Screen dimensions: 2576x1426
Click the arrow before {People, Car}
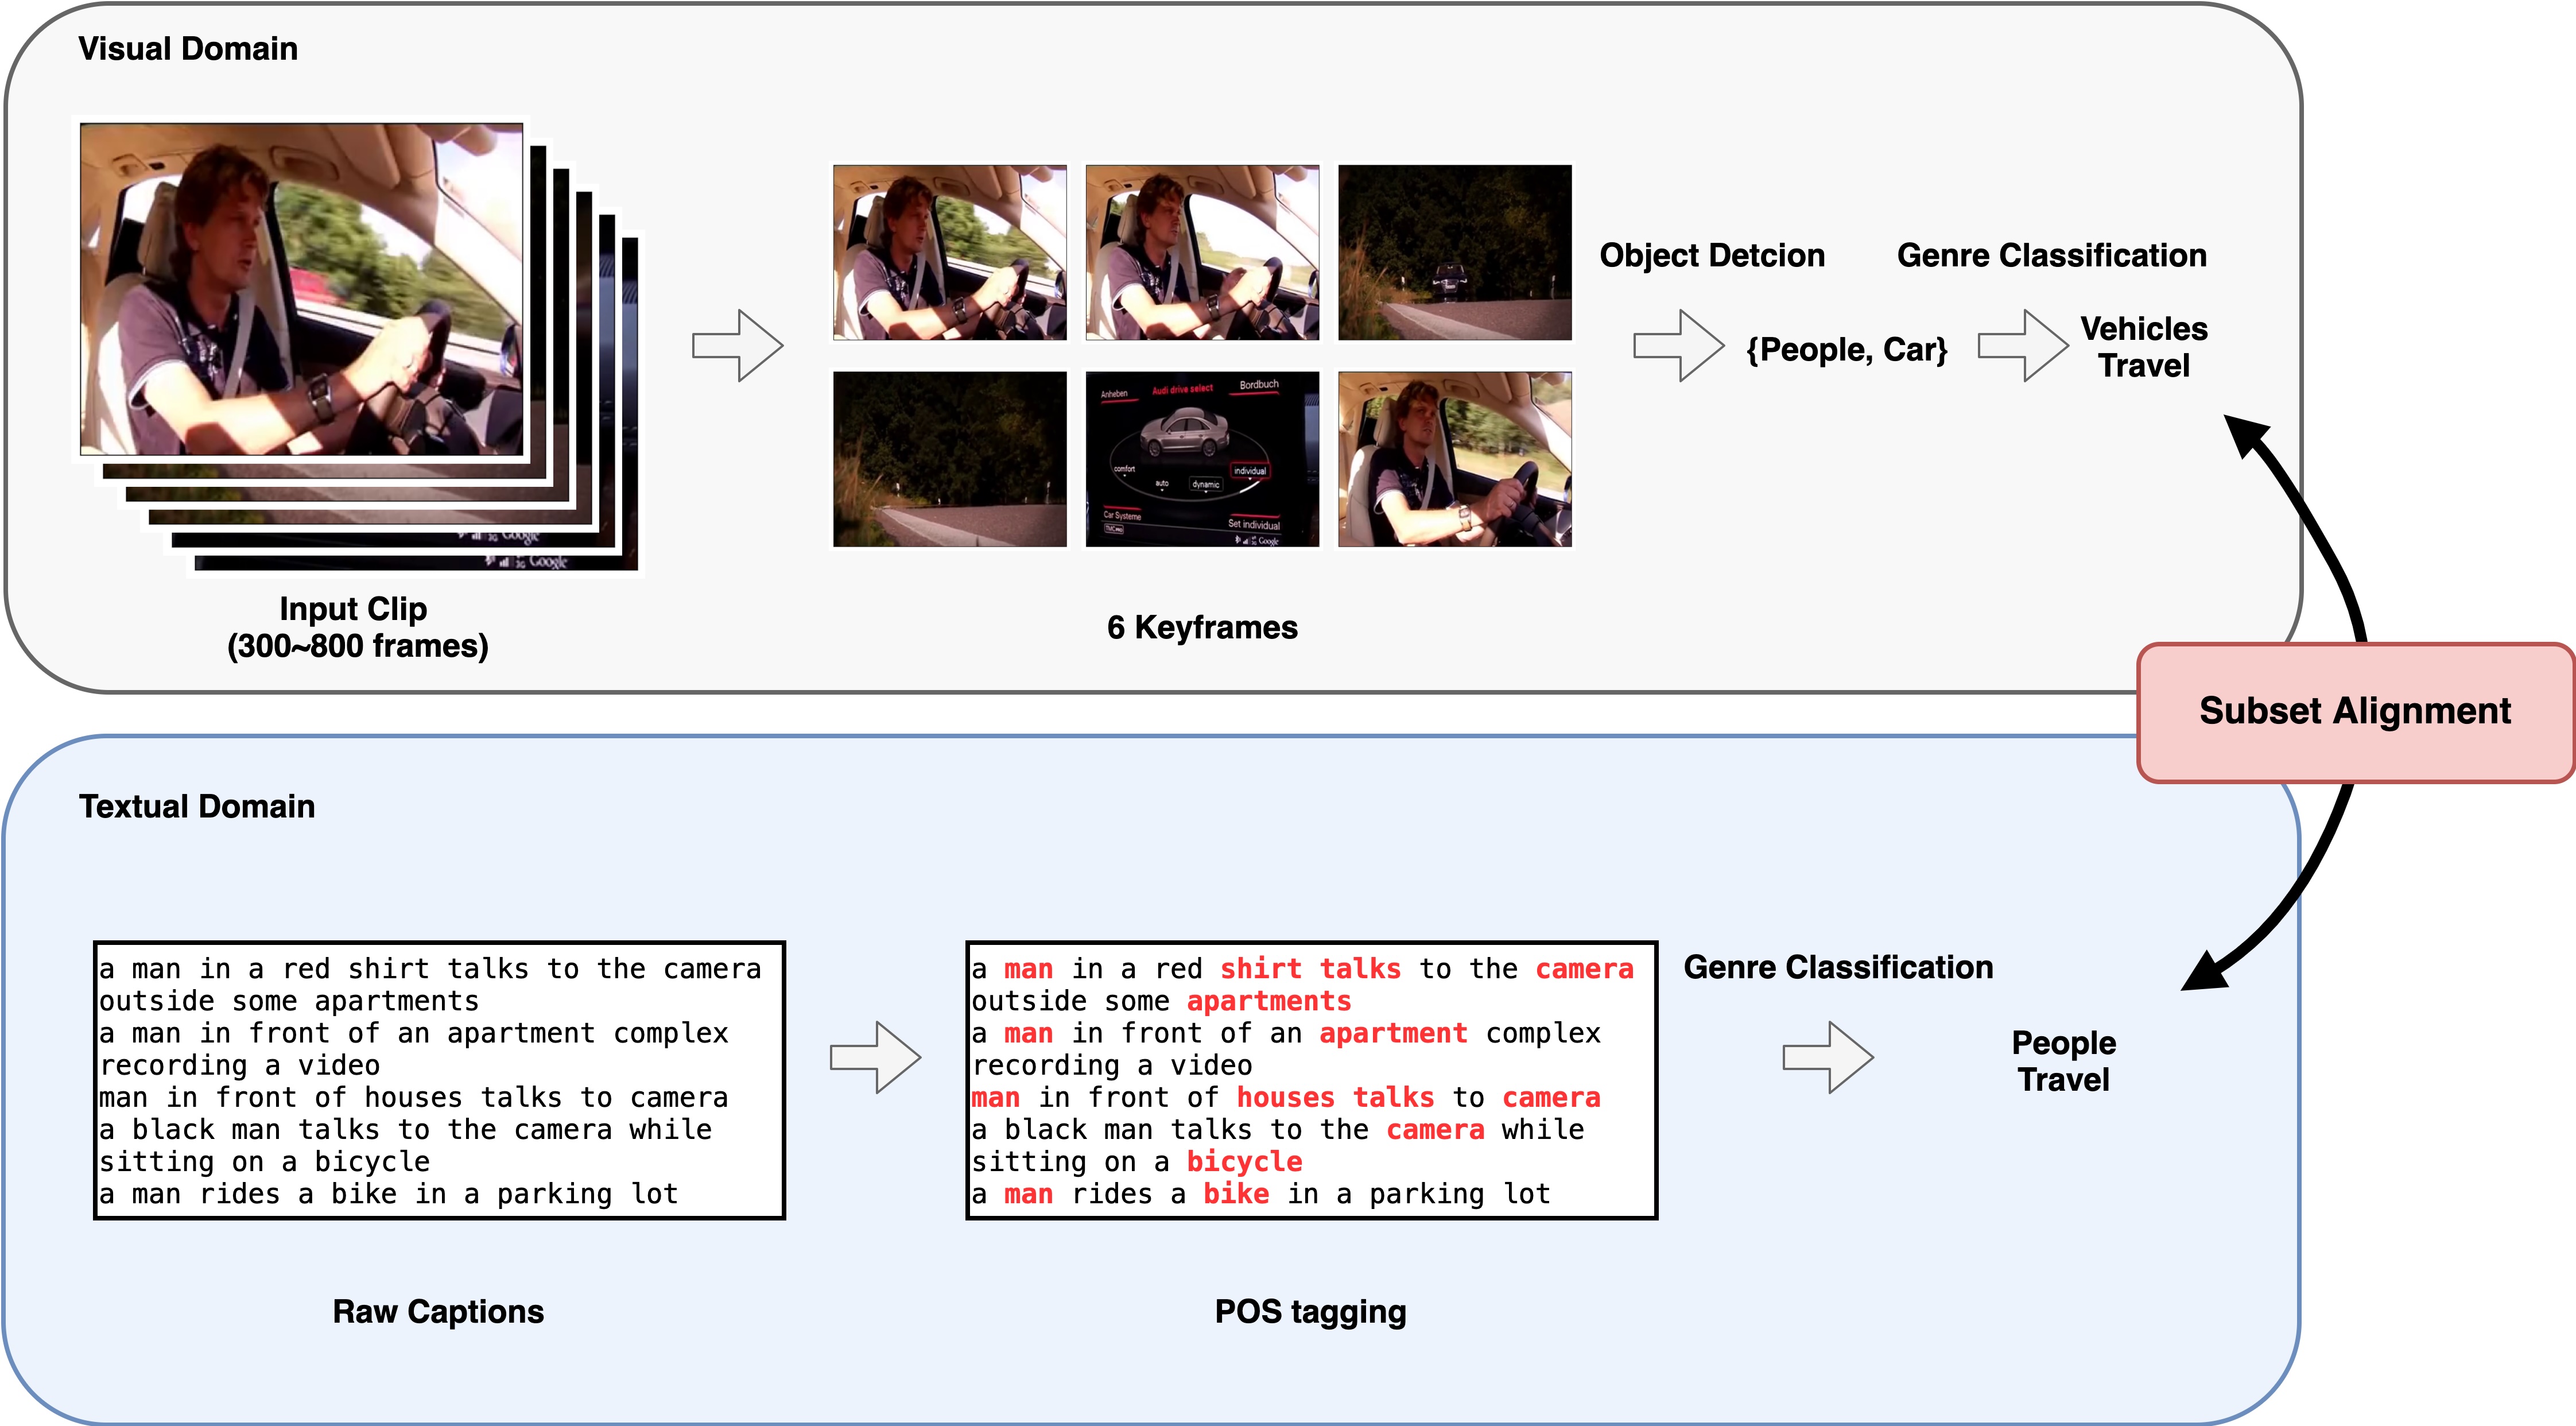tap(1679, 346)
